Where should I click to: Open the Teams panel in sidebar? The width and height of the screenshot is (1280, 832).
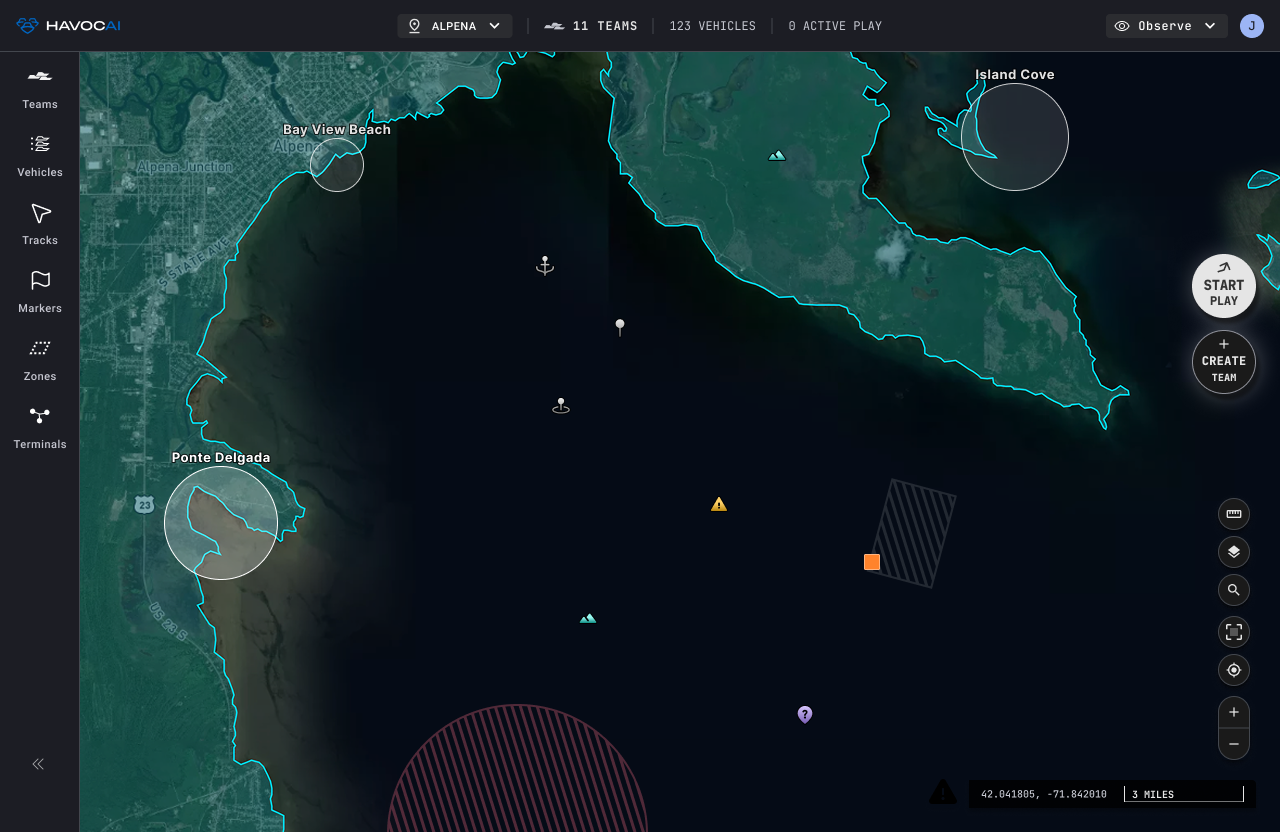point(40,88)
